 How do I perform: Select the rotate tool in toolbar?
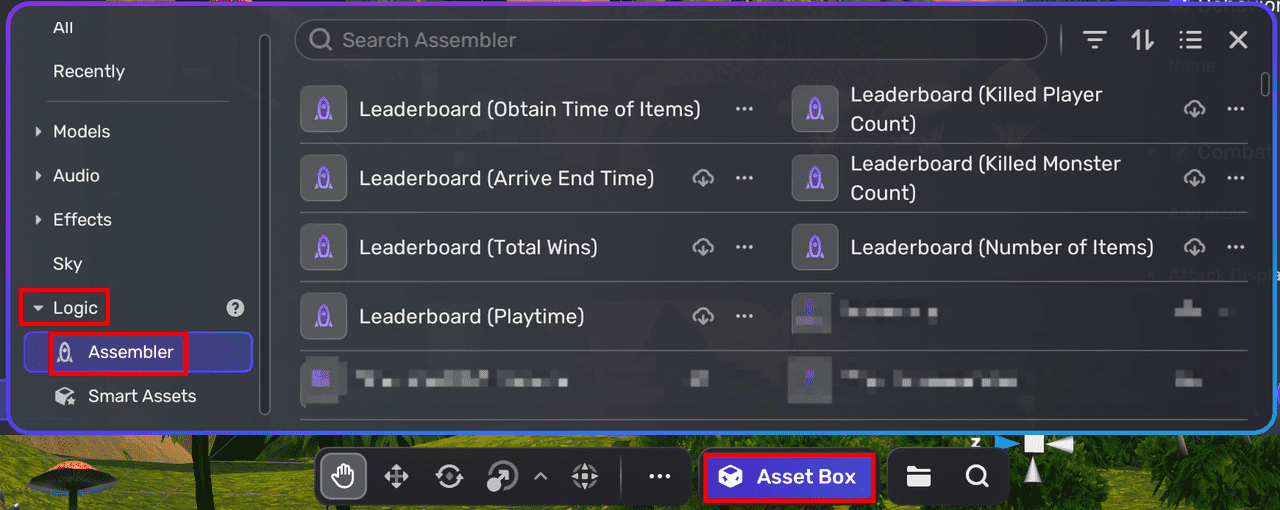449,477
